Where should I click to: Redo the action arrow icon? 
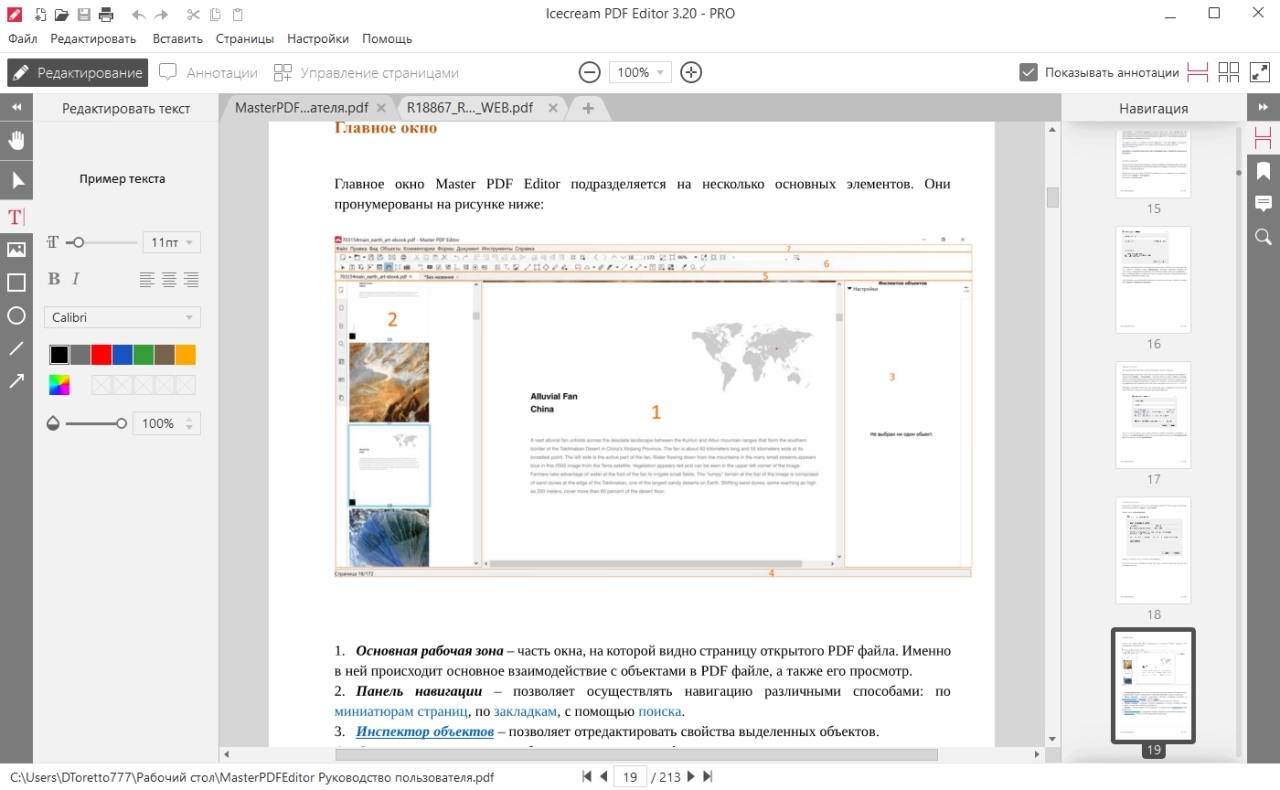click(x=163, y=15)
